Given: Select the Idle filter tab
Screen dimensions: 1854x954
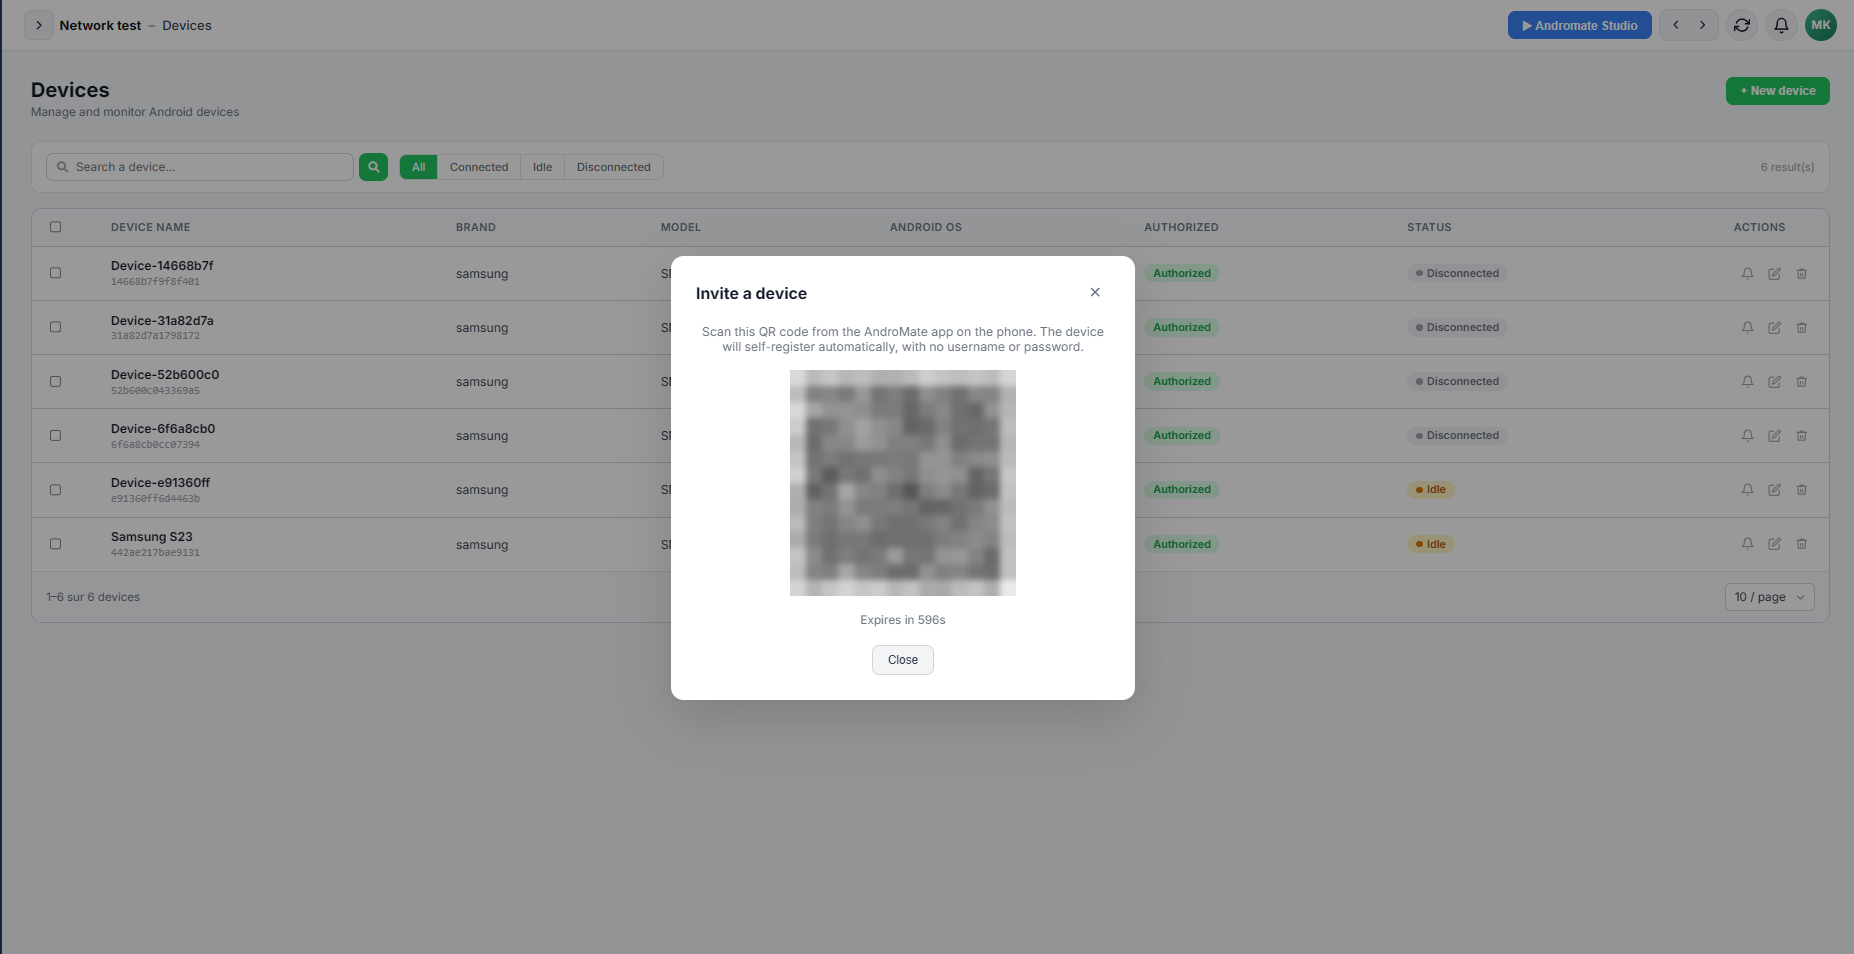Looking at the screenshot, I should 543,167.
